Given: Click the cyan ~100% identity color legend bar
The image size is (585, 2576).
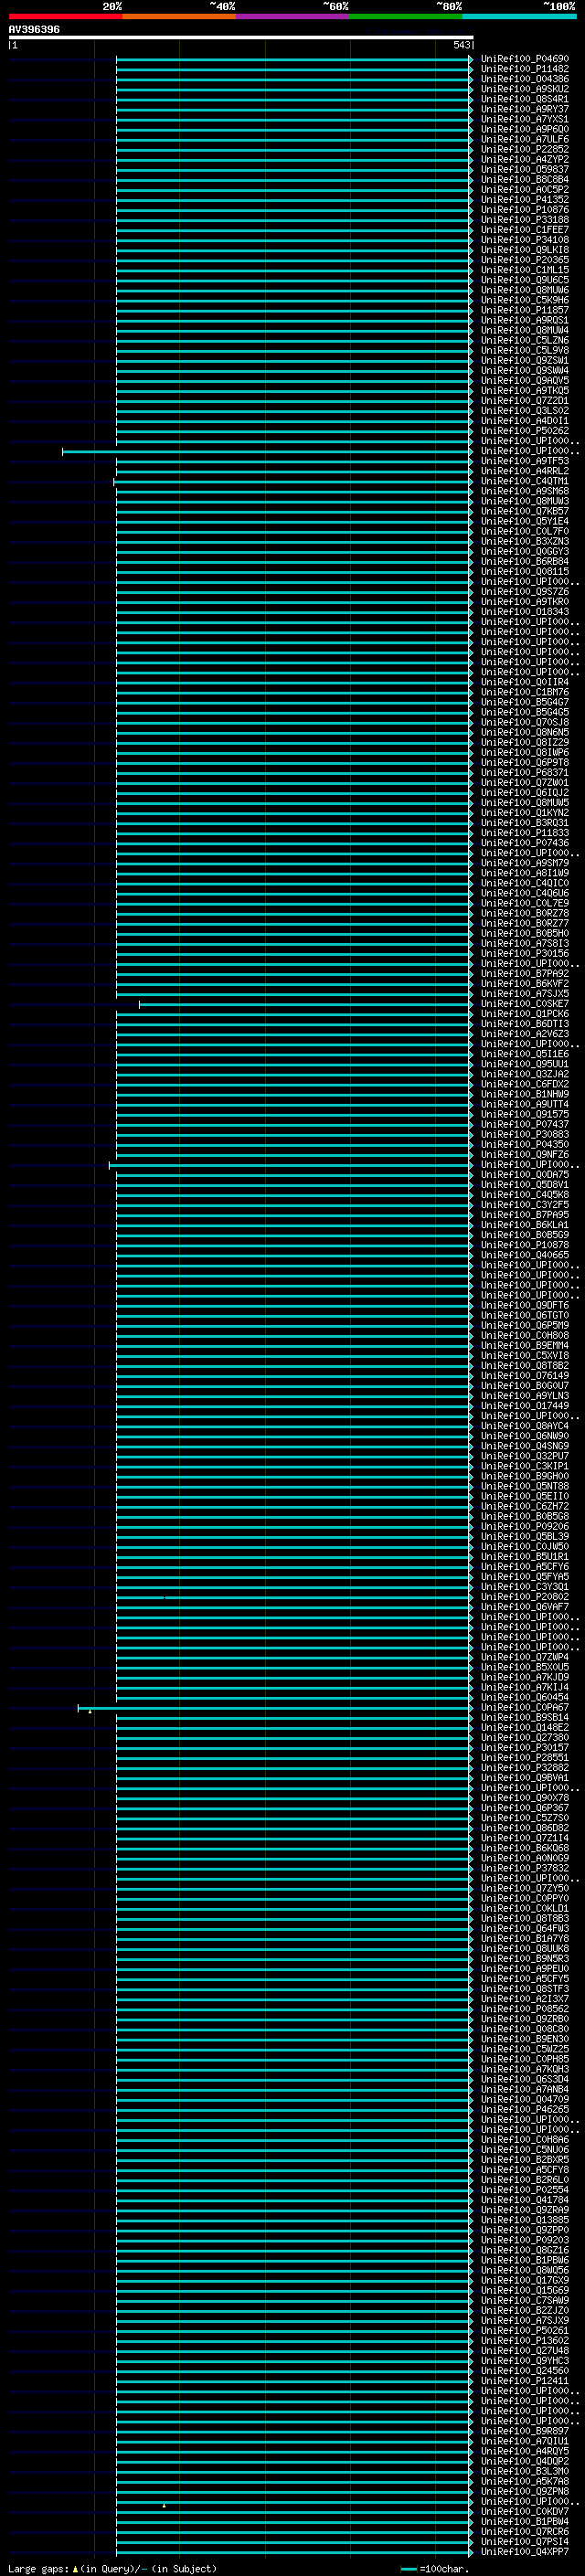Looking at the screenshot, I should pyautogui.click(x=519, y=17).
